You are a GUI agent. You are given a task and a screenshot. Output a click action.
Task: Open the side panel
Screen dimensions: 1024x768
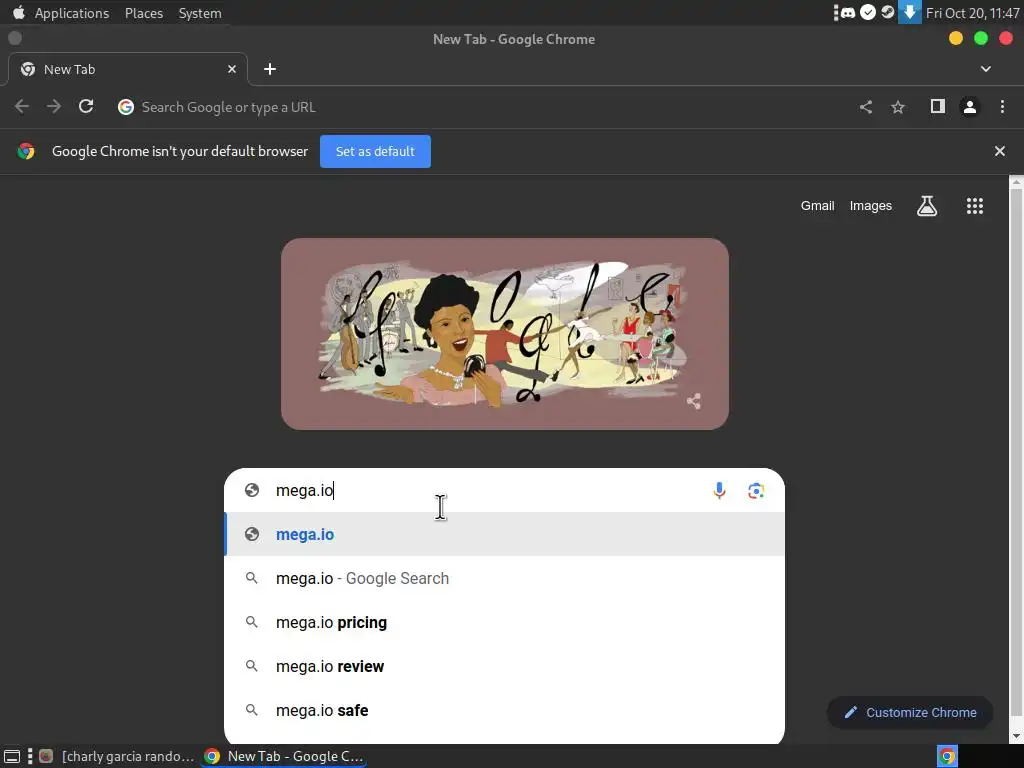tap(938, 106)
